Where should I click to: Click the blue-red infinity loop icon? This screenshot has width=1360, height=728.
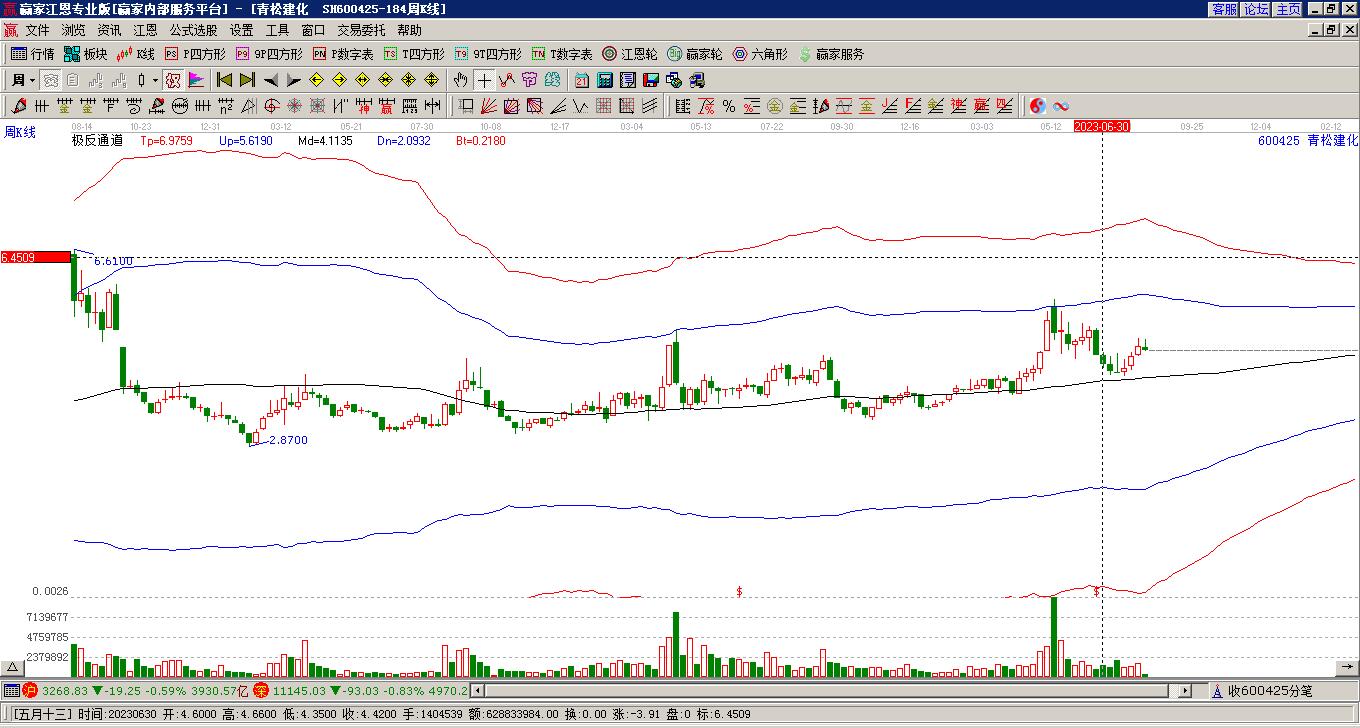point(1061,106)
